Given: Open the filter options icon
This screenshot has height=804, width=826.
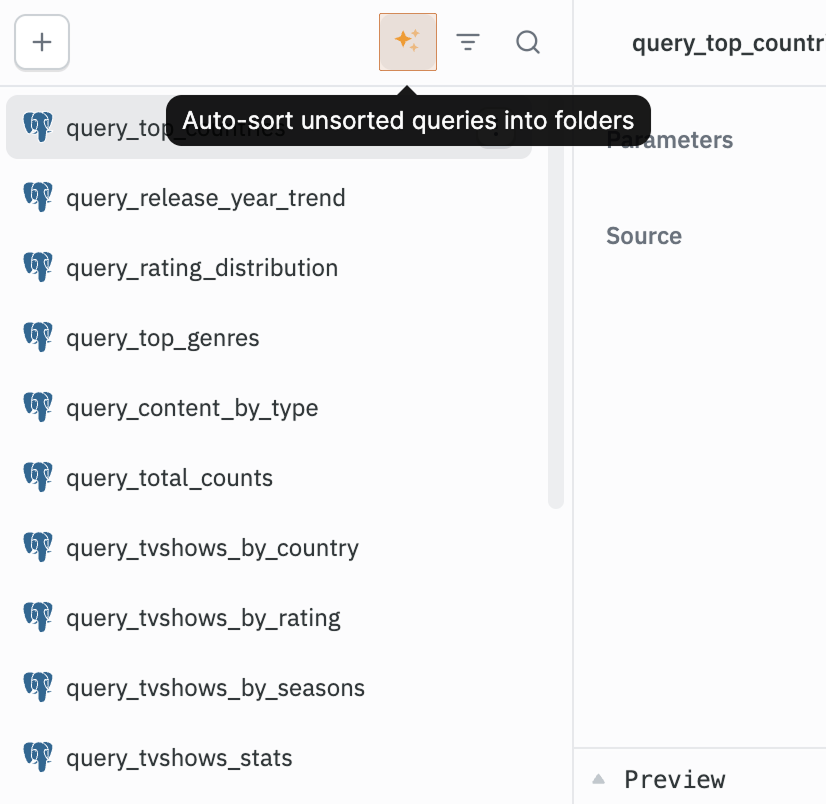Looking at the screenshot, I should click(x=468, y=42).
